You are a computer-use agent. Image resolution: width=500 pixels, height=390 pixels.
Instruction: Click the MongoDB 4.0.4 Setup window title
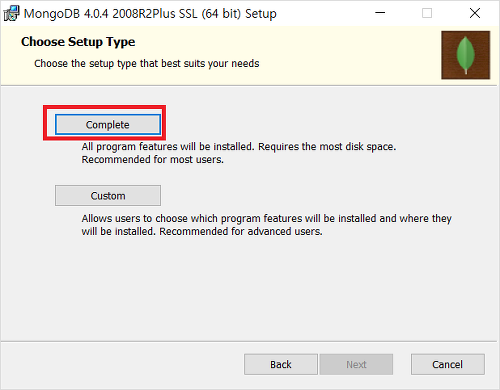[x=150, y=14]
